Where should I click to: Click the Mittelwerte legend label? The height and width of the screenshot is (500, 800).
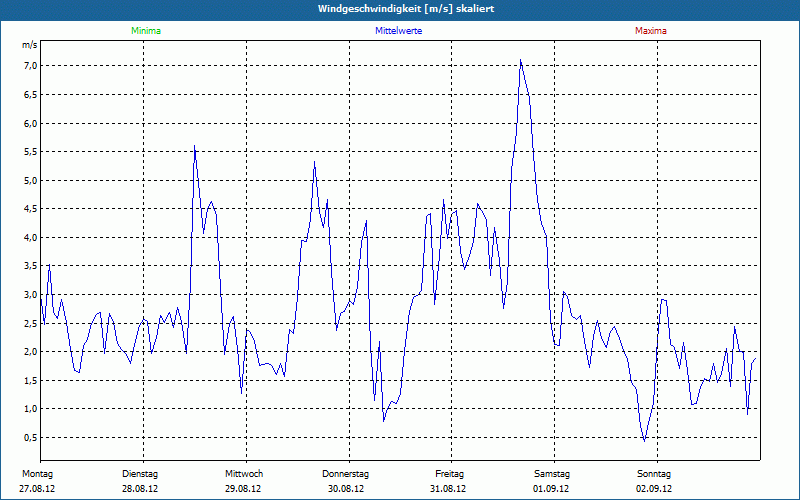click(x=398, y=31)
